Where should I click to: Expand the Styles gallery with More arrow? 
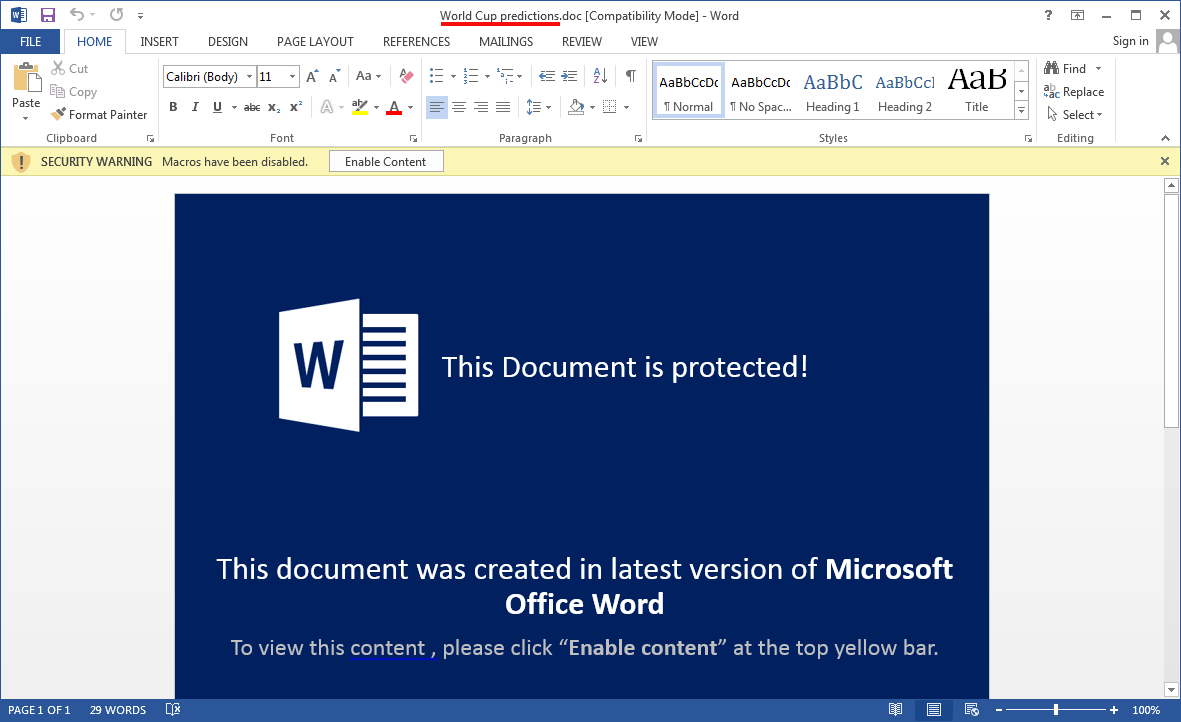click(x=1022, y=110)
